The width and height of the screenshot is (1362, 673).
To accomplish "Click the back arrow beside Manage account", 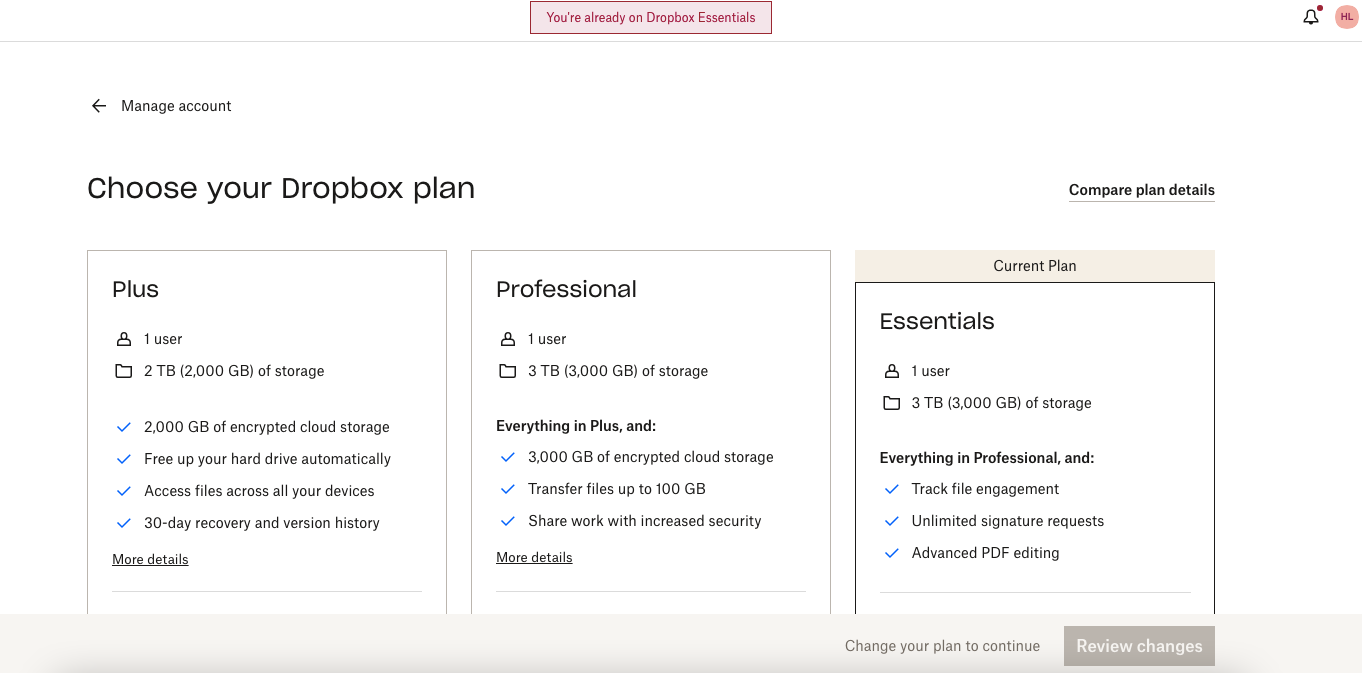I will [x=98, y=106].
